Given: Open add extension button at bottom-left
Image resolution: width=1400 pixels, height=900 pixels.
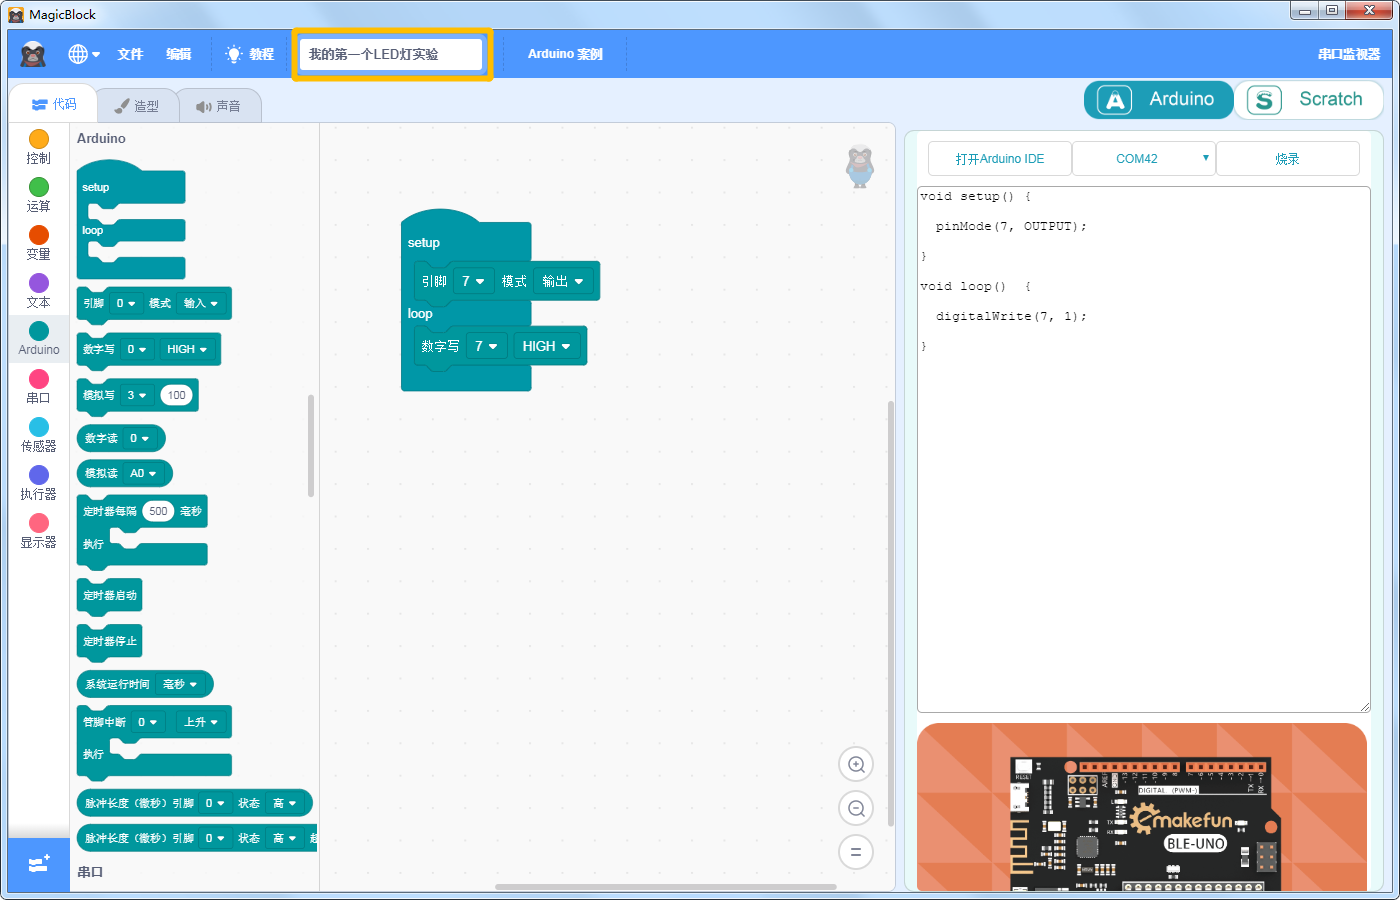Looking at the screenshot, I should click(x=39, y=864).
